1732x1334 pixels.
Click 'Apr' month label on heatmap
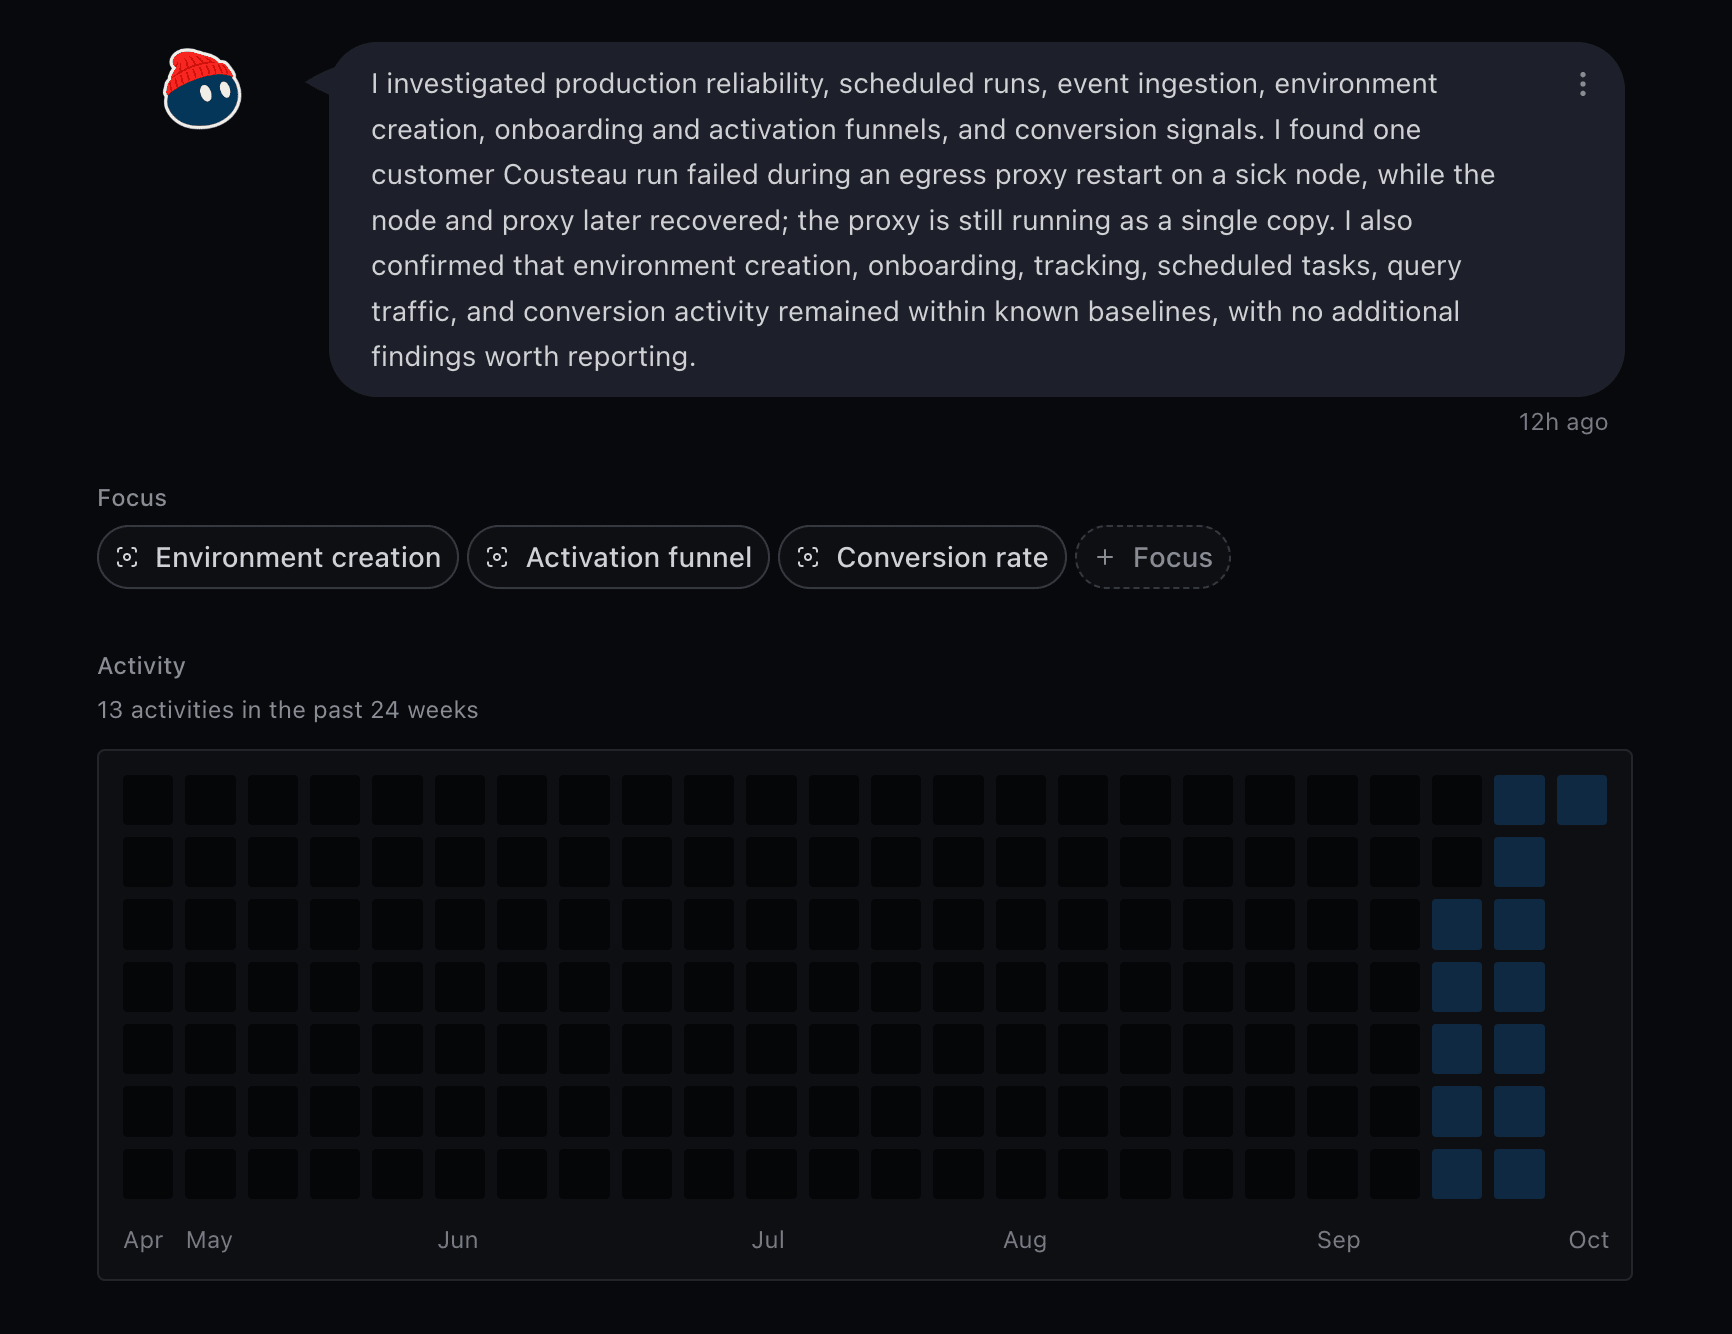point(143,1240)
